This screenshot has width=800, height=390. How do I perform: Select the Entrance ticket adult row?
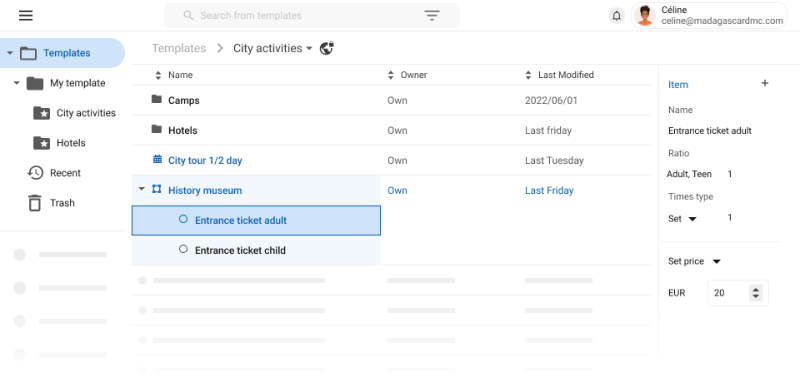tap(256, 221)
